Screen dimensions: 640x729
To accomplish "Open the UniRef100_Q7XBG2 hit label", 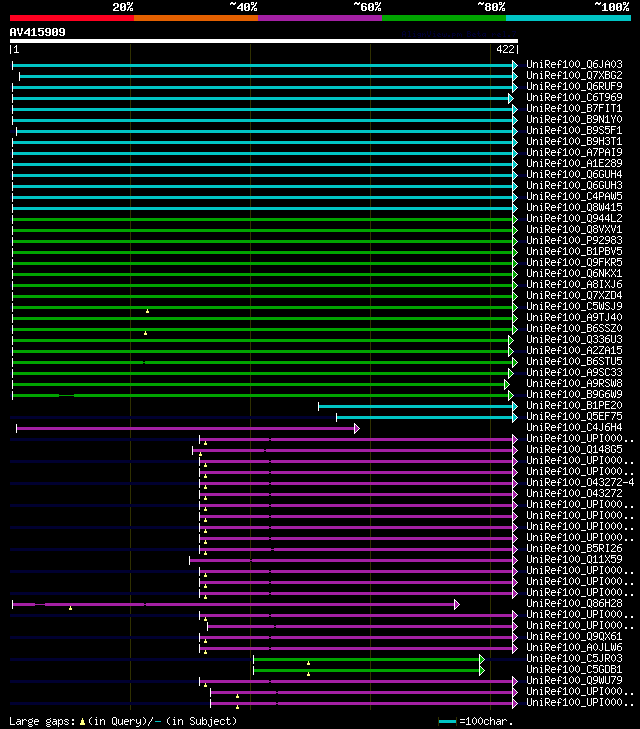I will click(574, 75).
